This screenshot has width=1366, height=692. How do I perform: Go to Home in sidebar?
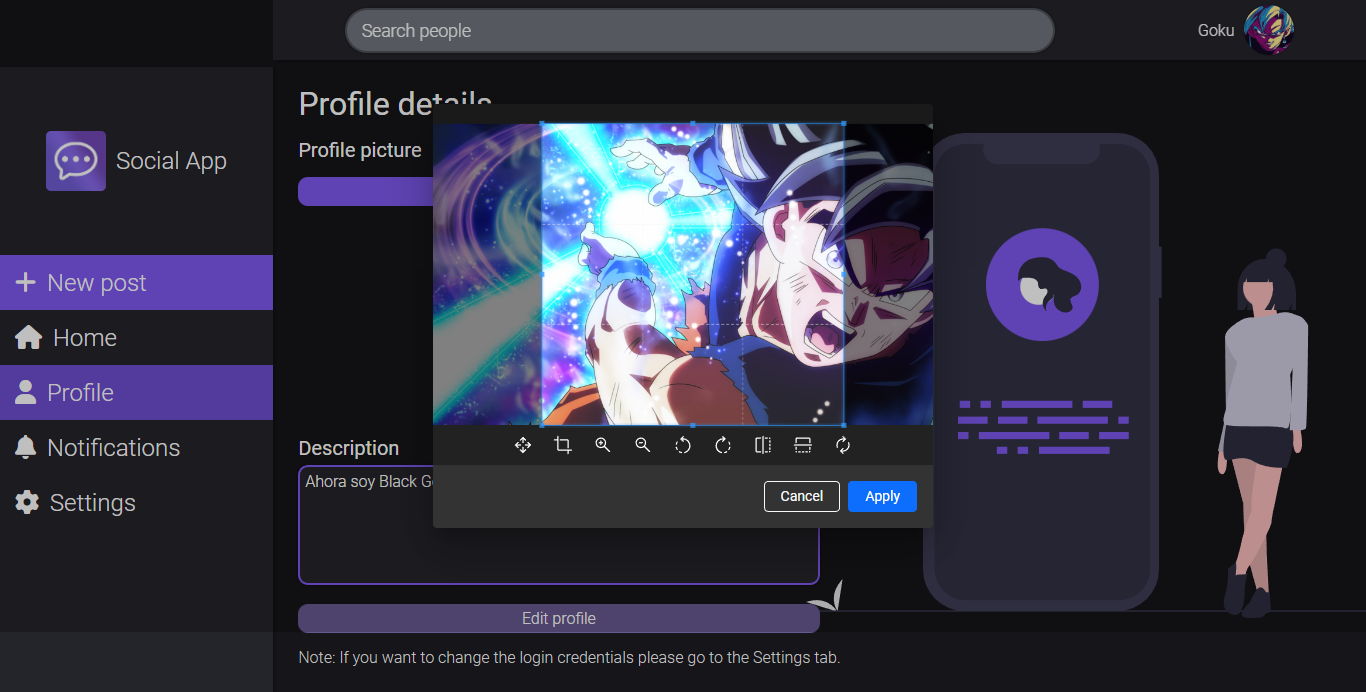(x=136, y=337)
